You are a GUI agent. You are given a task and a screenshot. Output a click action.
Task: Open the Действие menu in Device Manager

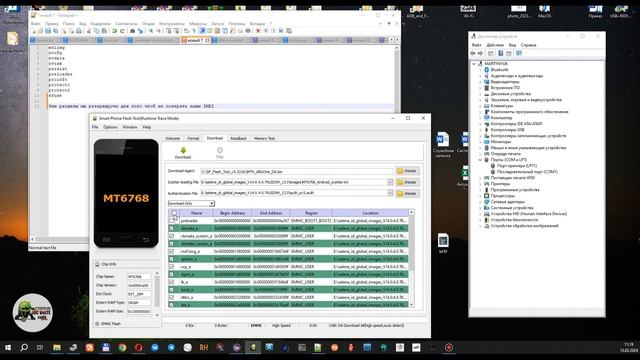click(495, 45)
